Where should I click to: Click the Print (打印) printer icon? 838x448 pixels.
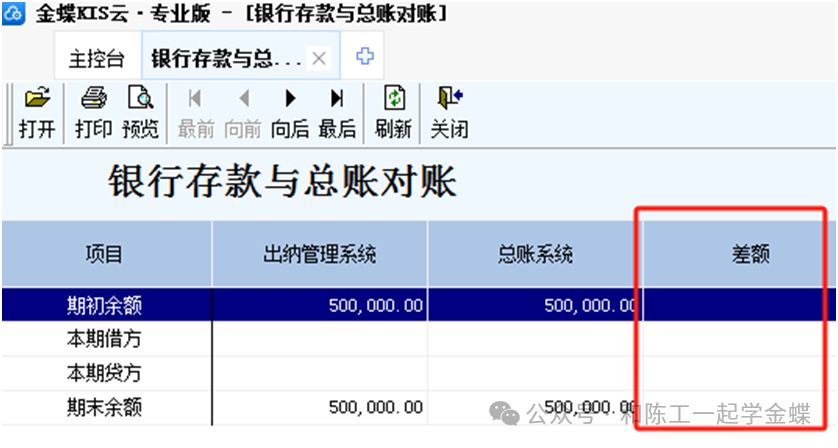click(x=93, y=99)
